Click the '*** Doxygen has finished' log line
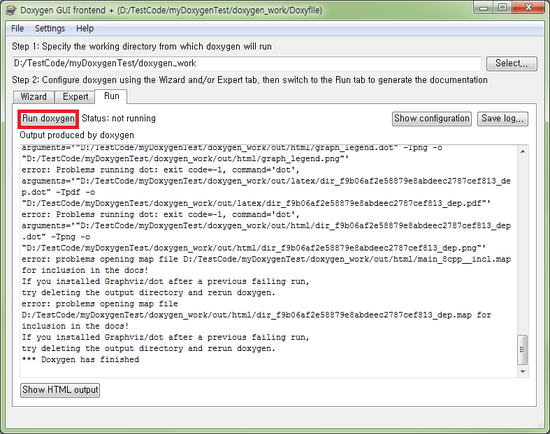This screenshot has width=550, height=434. click(x=80, y=360)
